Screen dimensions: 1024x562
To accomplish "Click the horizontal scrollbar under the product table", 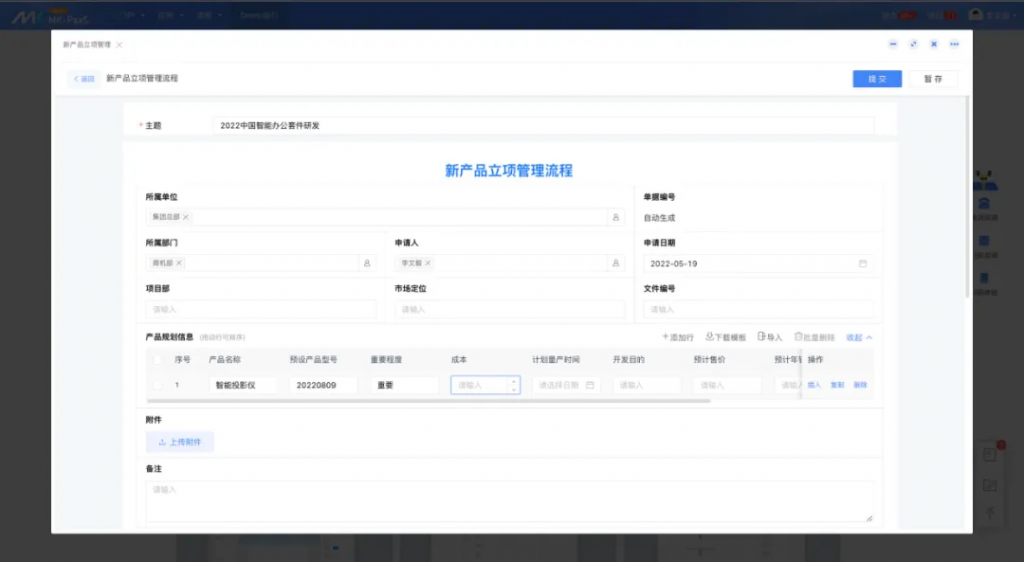I will tap(428, 401).
